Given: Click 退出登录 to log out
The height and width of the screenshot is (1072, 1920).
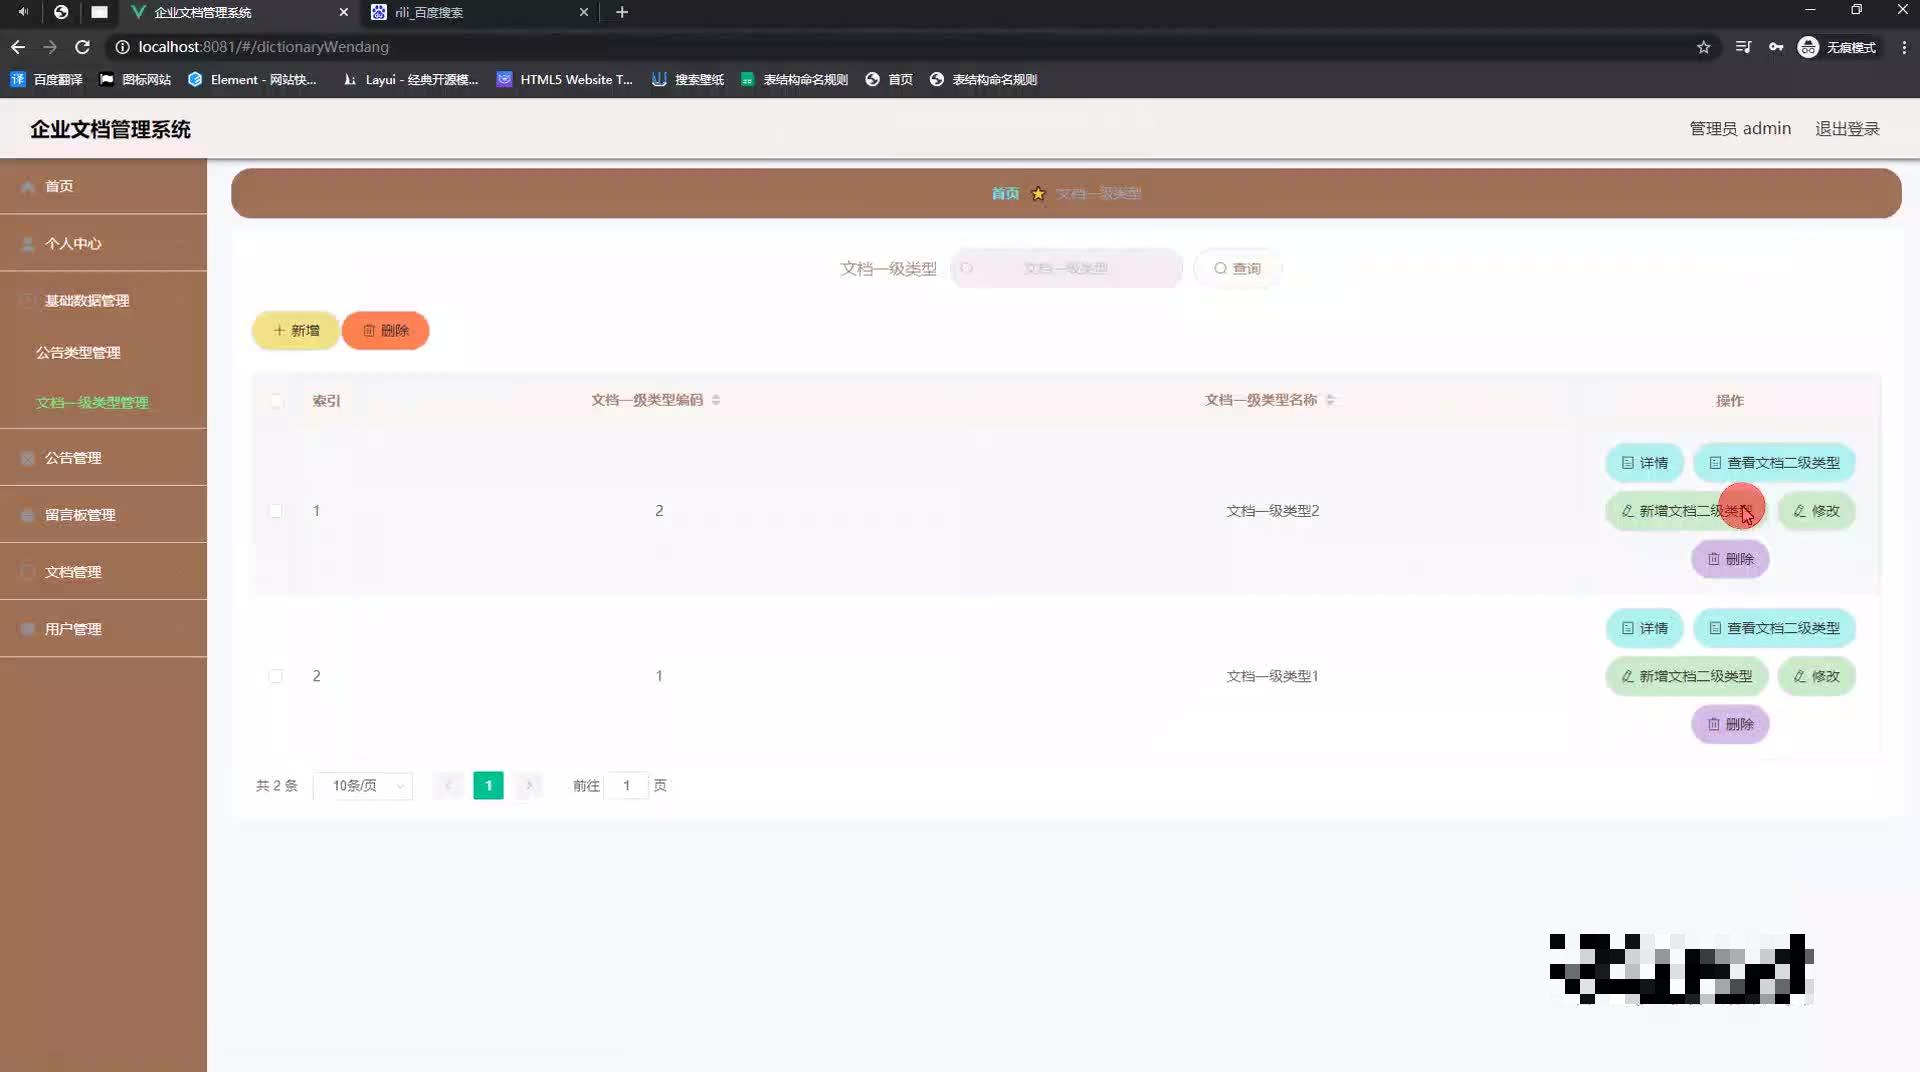Looking at the screenshot, I should click(1847, 128).
